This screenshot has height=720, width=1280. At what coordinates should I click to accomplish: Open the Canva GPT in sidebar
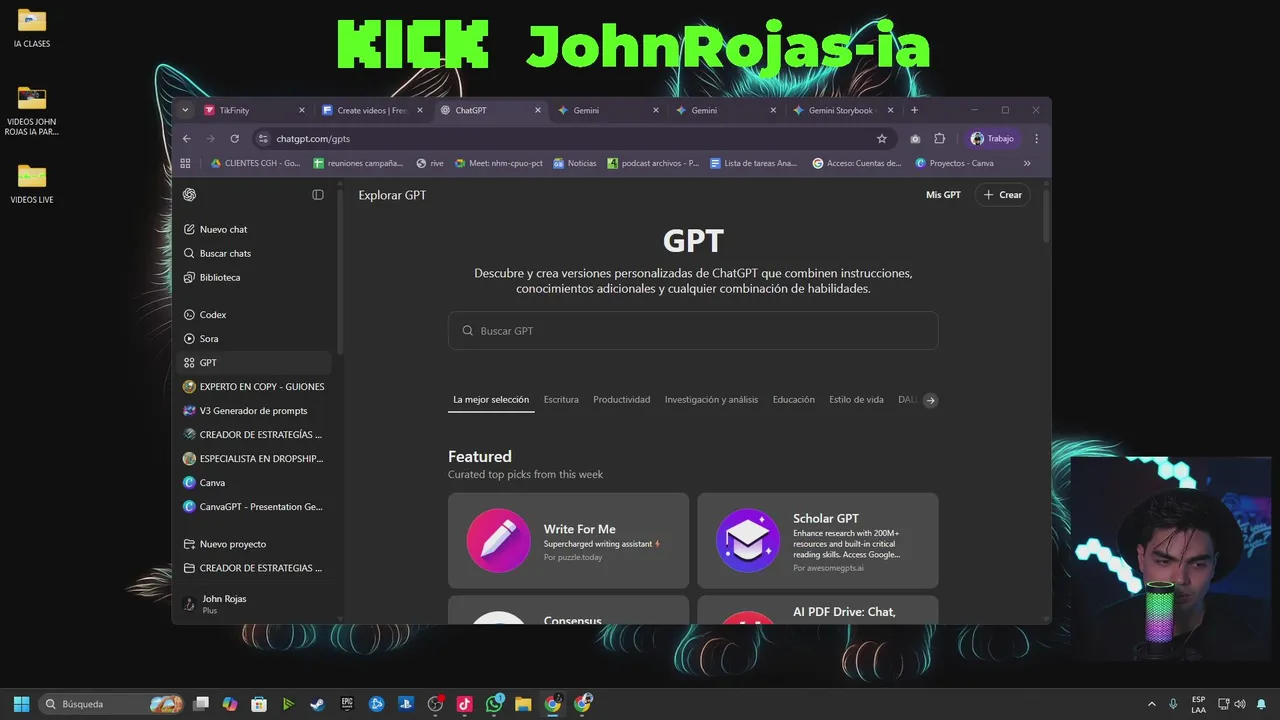point(254,483)
